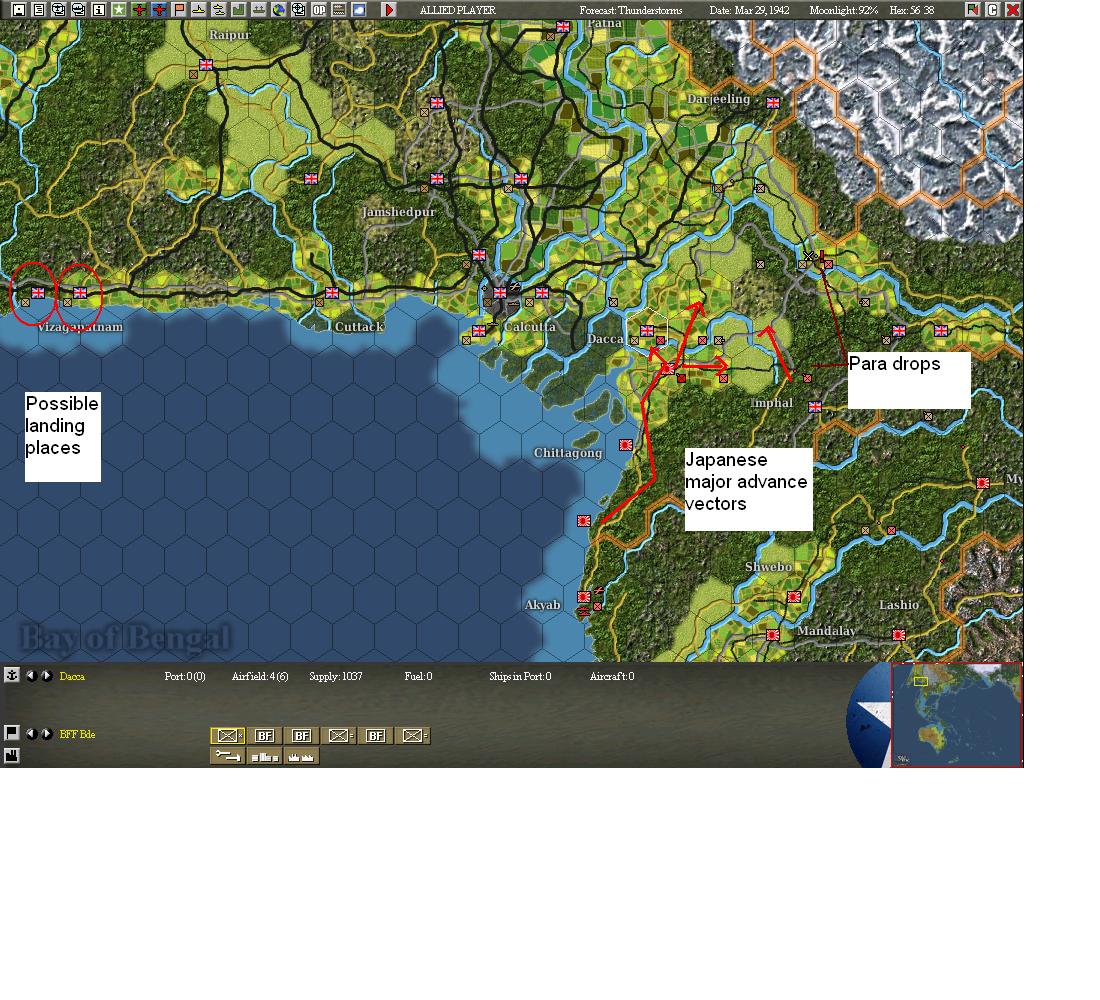Click the Calcutta city hex

pyautogui.click(x=500, y=293)
